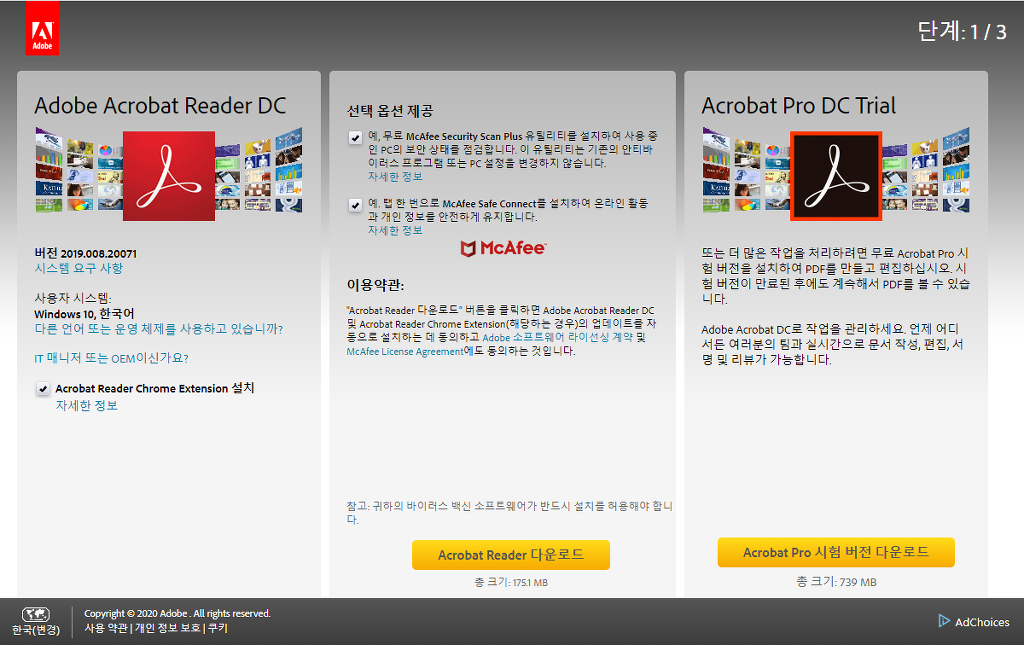Click 한국(변경) to change region
This screenshot has width=1024, height=645.
[36, 630]
